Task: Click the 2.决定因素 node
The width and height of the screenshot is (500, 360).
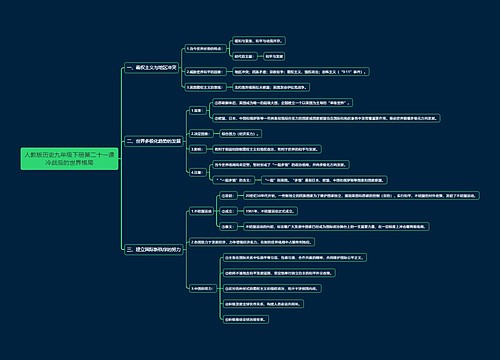Action: pos(201,134)
